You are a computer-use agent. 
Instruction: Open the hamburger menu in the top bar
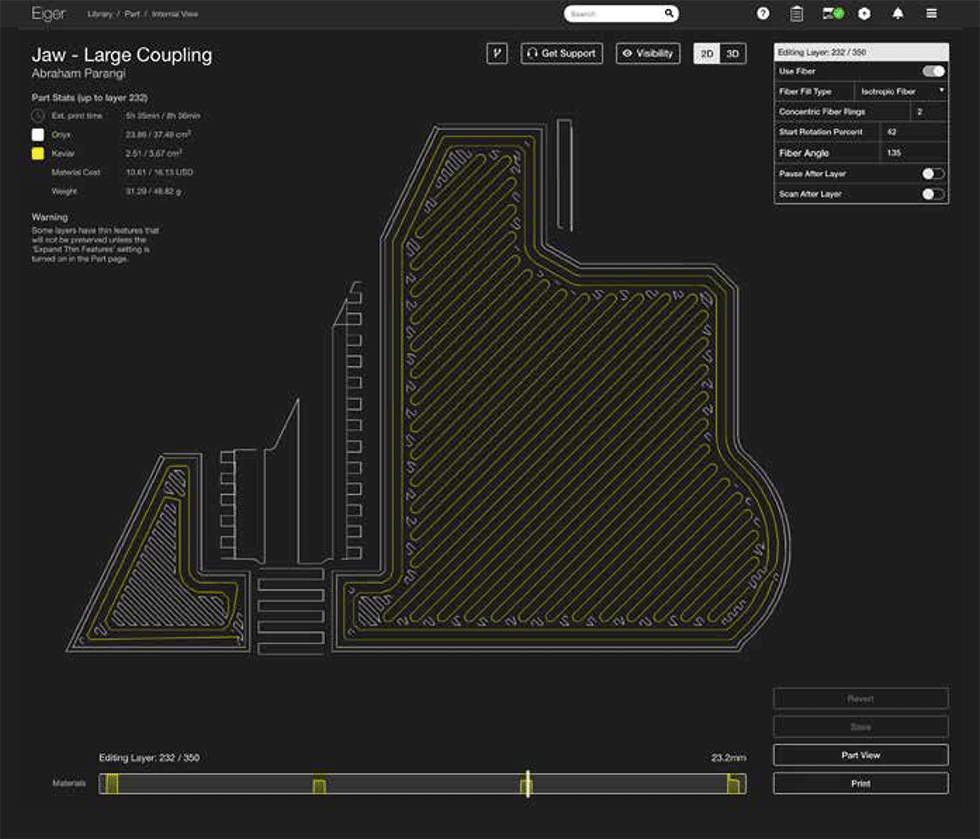coord(931,13)
